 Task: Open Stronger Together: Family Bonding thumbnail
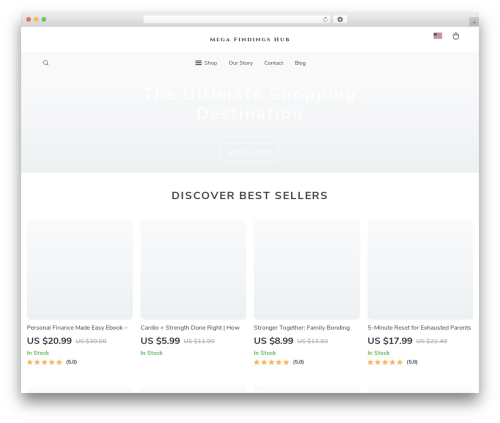307,269
